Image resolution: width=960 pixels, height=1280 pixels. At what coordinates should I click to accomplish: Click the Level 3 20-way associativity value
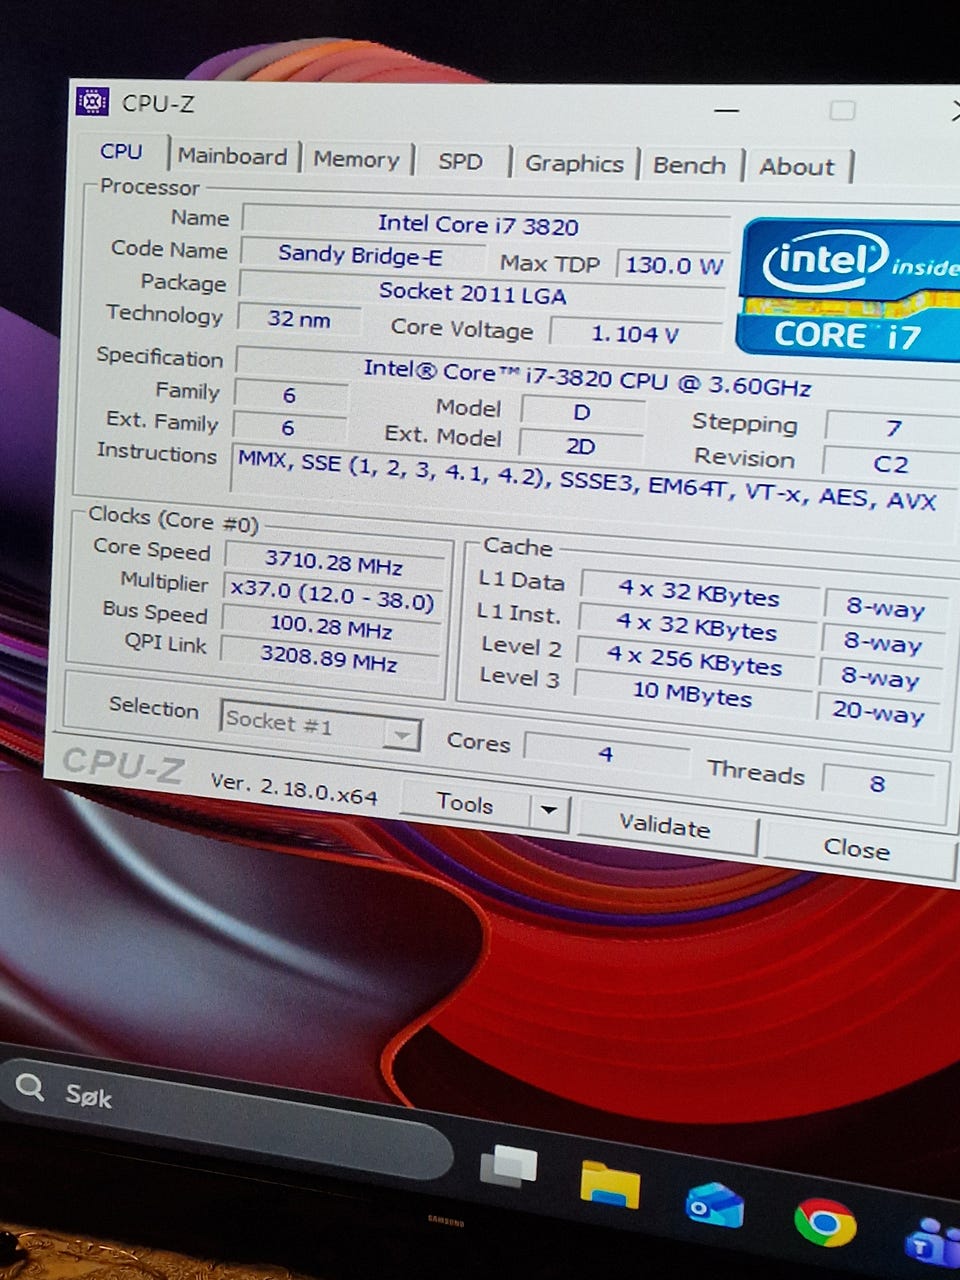(x=878, y=713)
